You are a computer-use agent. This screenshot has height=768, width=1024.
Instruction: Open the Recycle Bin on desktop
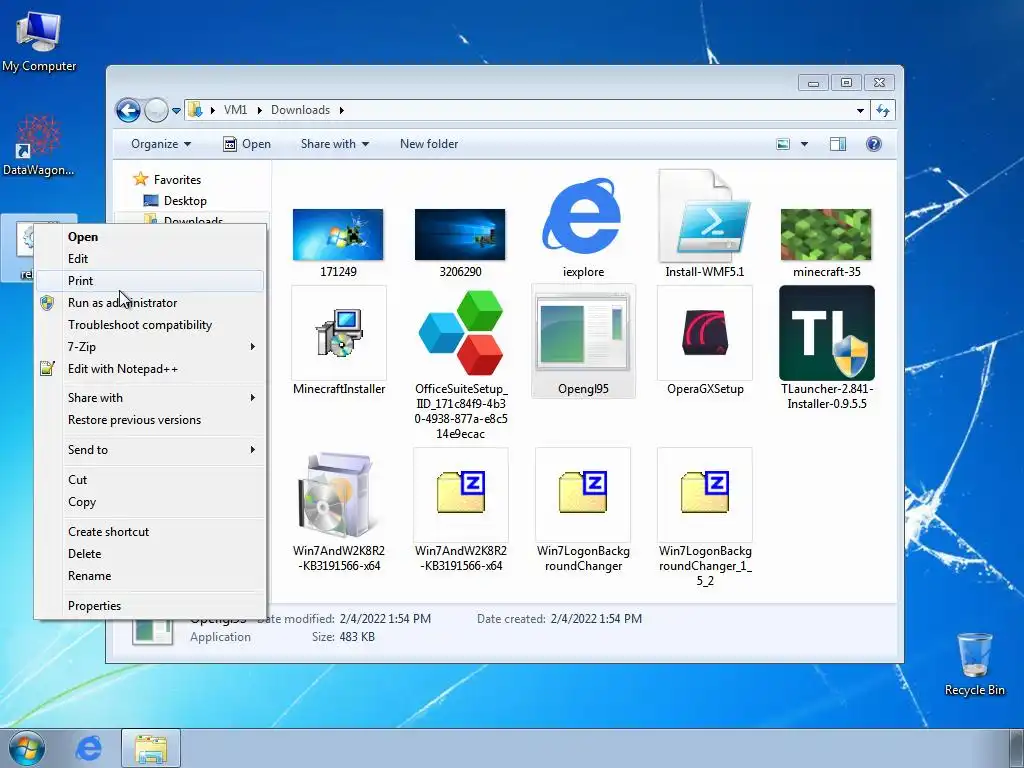click(x=974, y=664)
